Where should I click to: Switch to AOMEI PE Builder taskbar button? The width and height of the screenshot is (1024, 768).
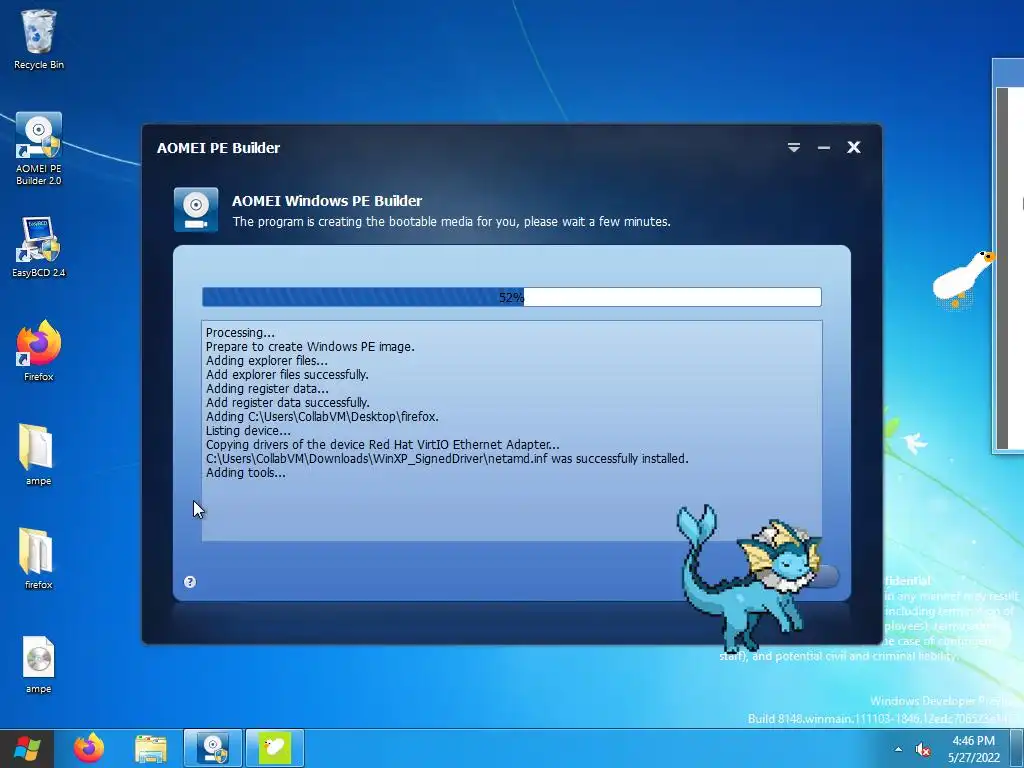click(214, 748)
